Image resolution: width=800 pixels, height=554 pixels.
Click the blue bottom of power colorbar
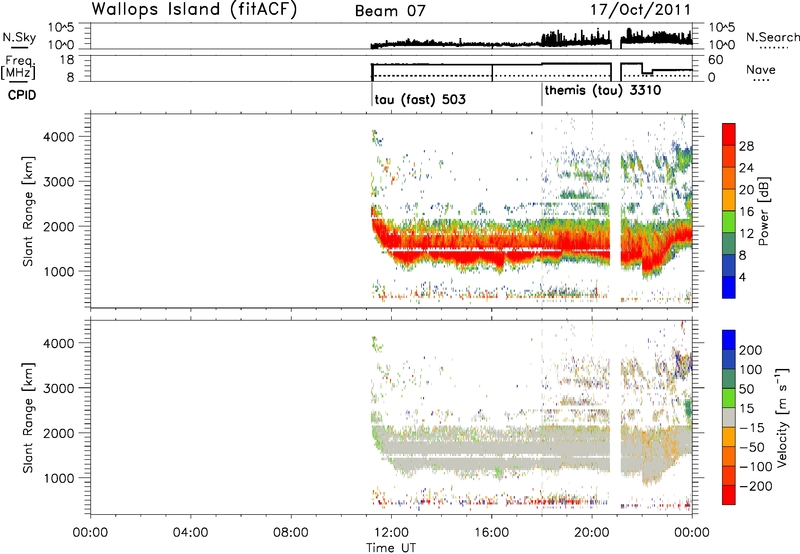click(x=729, y=287)
